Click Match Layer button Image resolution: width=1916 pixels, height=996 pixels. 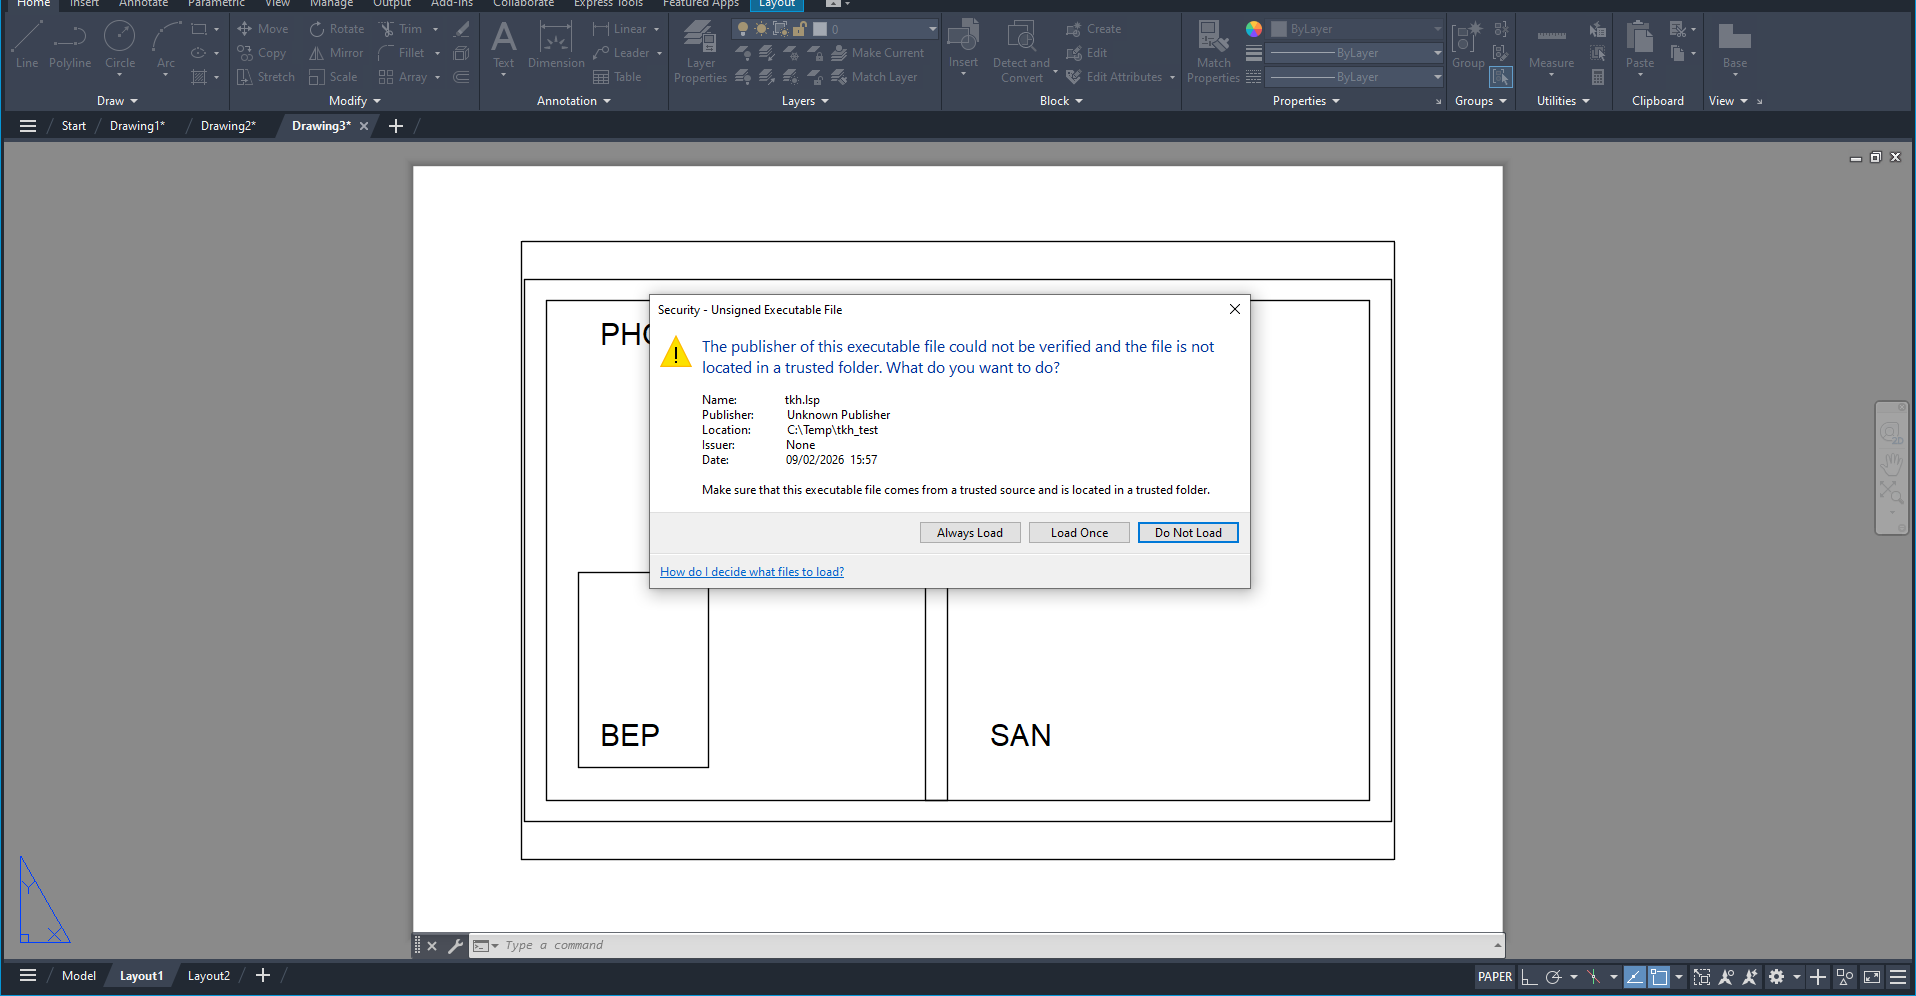pyautogui.click(x=874, y=77)
